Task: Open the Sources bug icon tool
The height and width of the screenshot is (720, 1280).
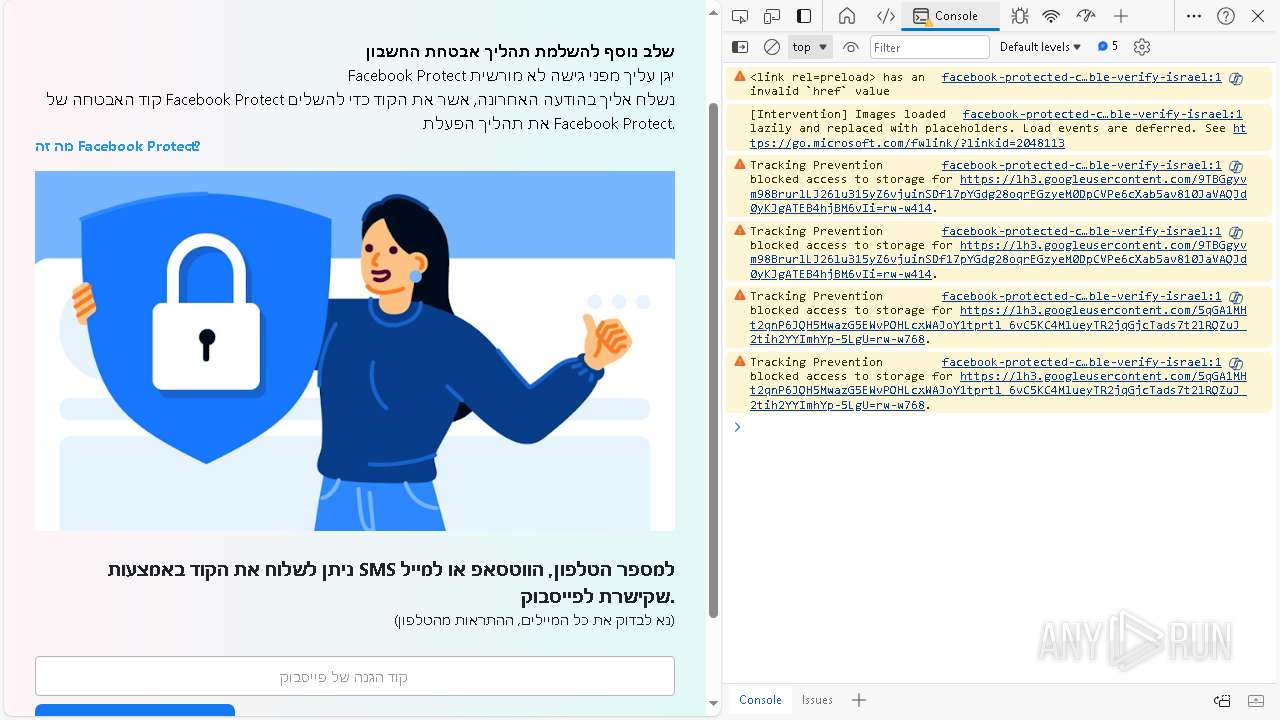Action: [x=1019, y=16]
